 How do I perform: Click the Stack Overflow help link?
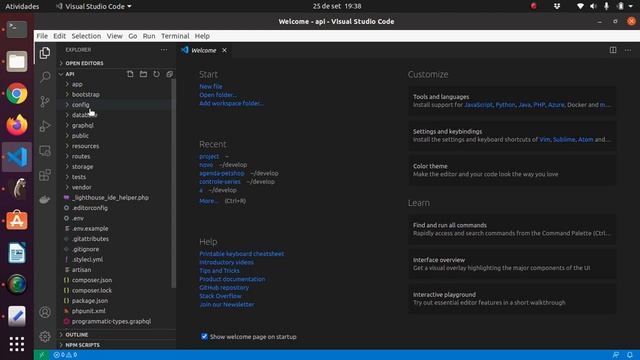coord(220,296)
